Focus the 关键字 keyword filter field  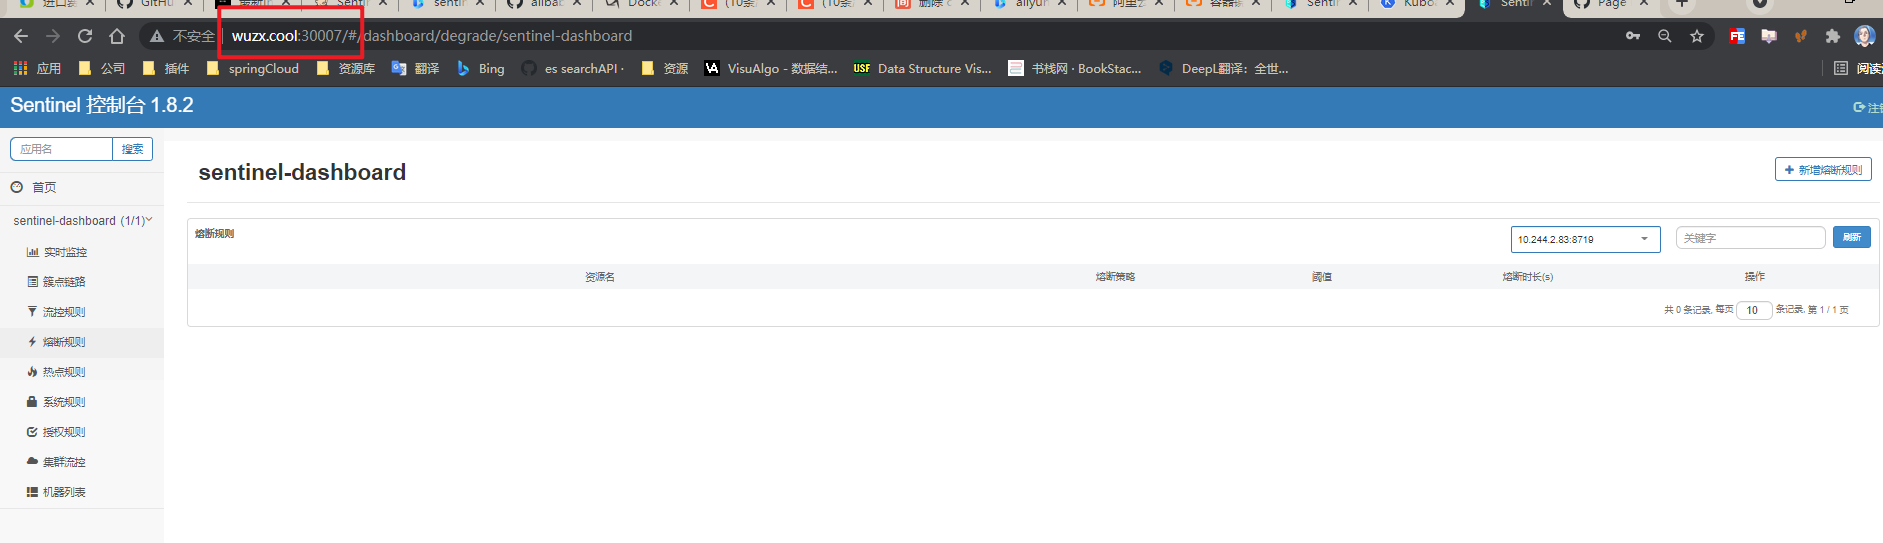coord(1751,238)
